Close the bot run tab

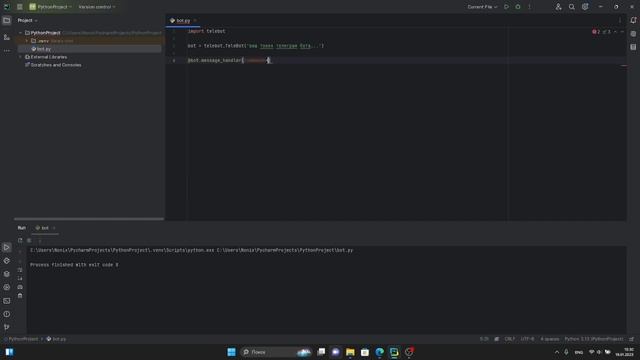[53, 228]
